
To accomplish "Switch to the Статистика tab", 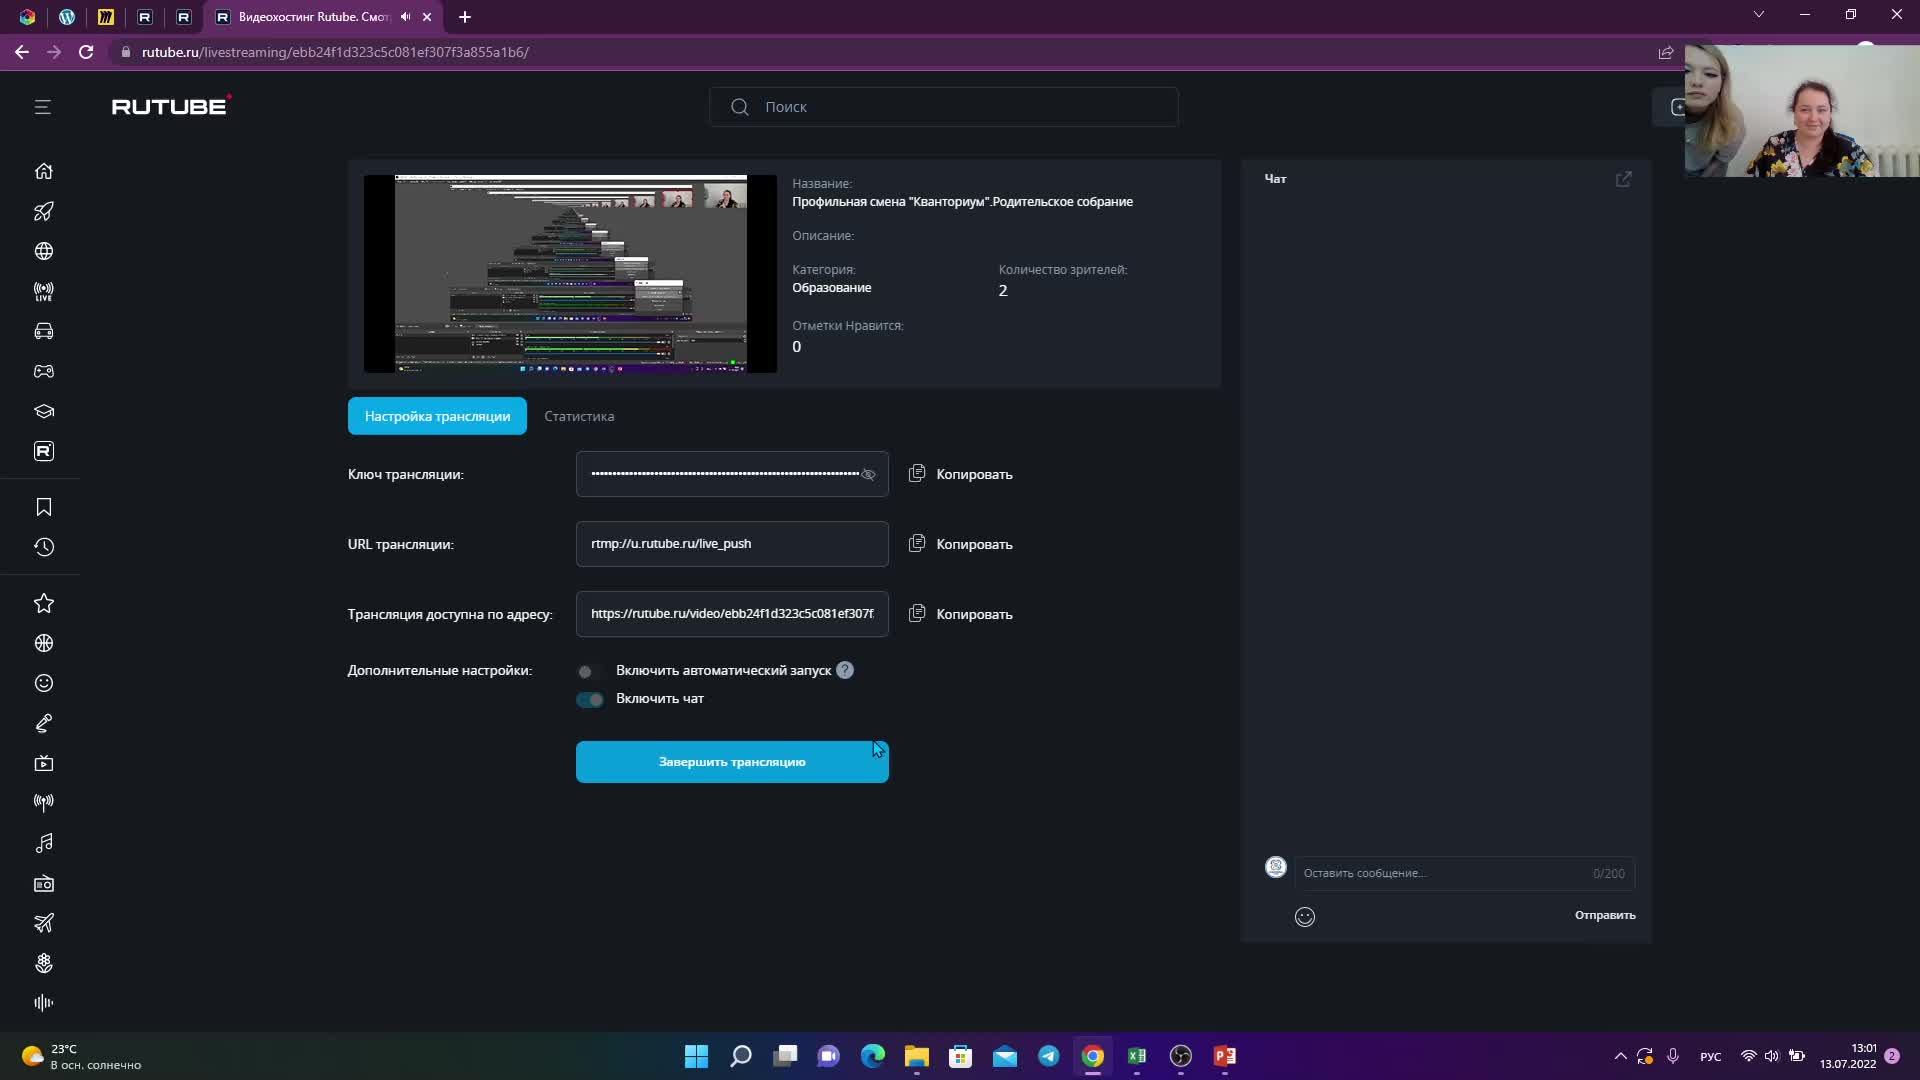I will tap(579, 416).
